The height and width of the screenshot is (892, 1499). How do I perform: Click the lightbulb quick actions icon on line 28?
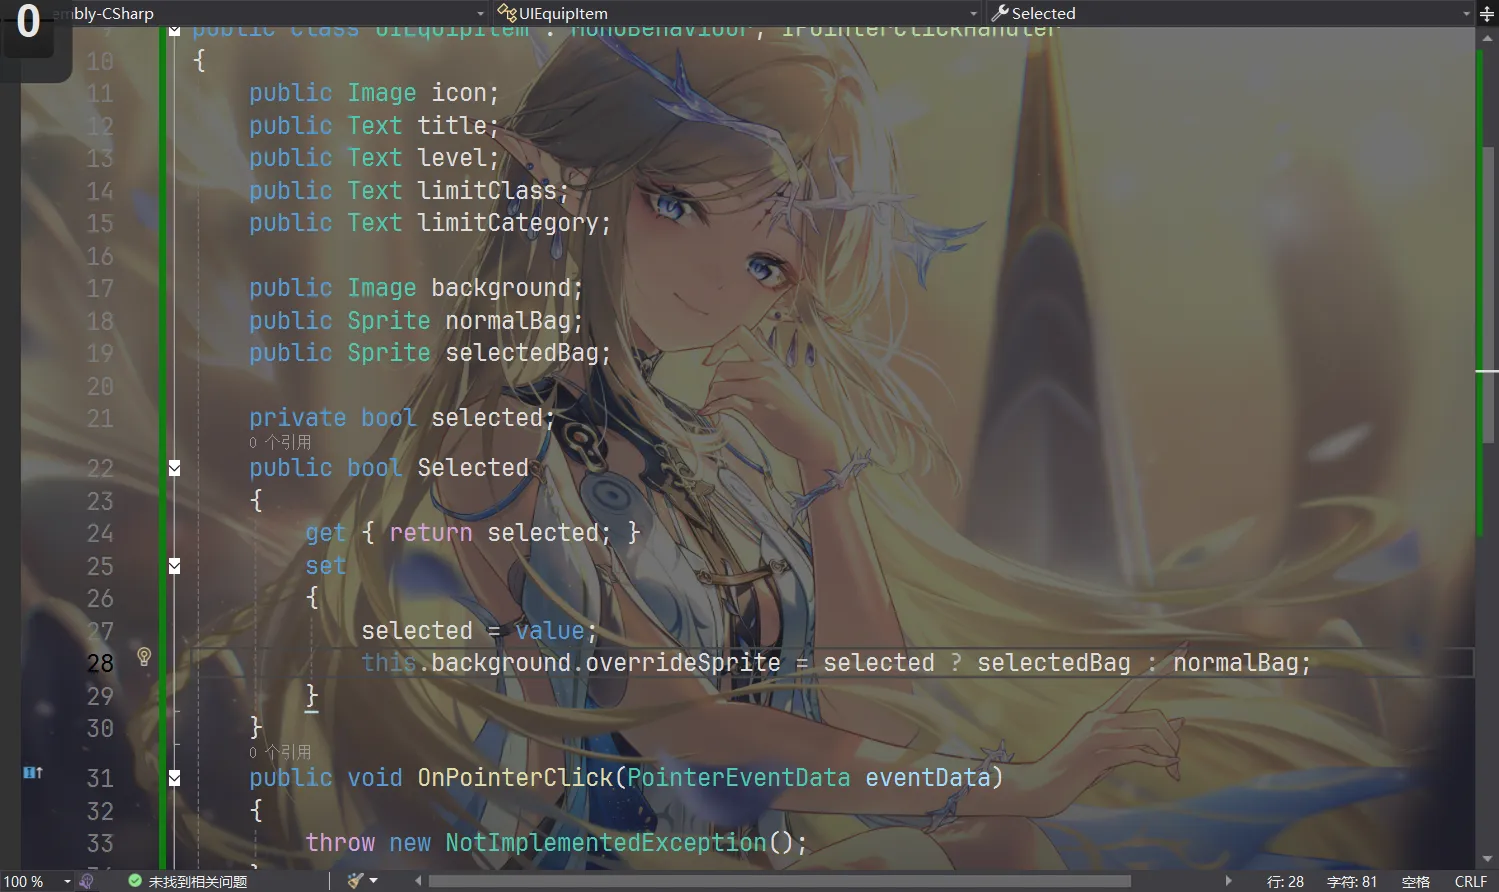(144, 657)
